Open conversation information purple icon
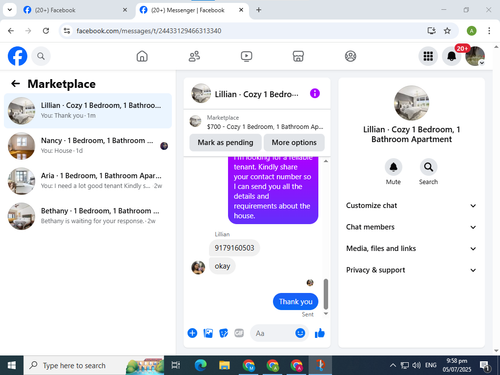The height and width of the screenshot is (375, 500). pos(315,93)
